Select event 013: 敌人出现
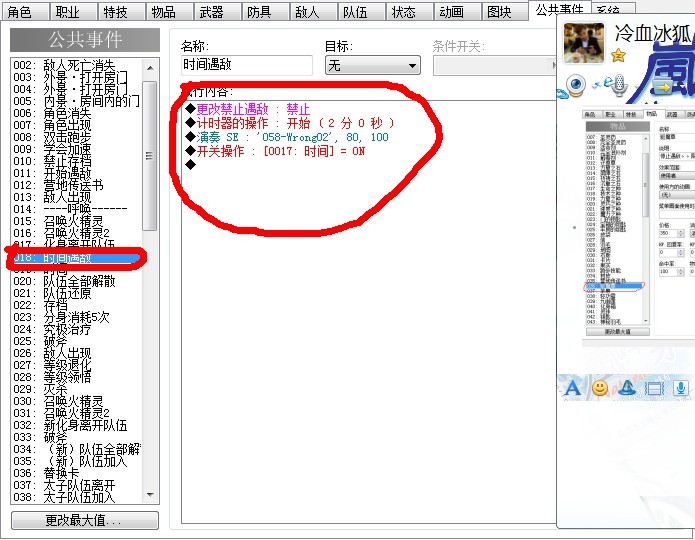Screen dimensions: 695x540 click(x=76, y=197)
